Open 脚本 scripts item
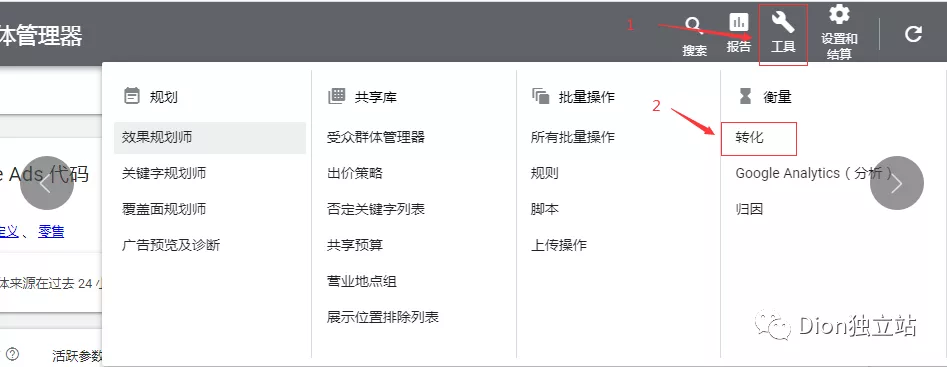This screenshot has width=947, height=367. click(x=544, y=209)
